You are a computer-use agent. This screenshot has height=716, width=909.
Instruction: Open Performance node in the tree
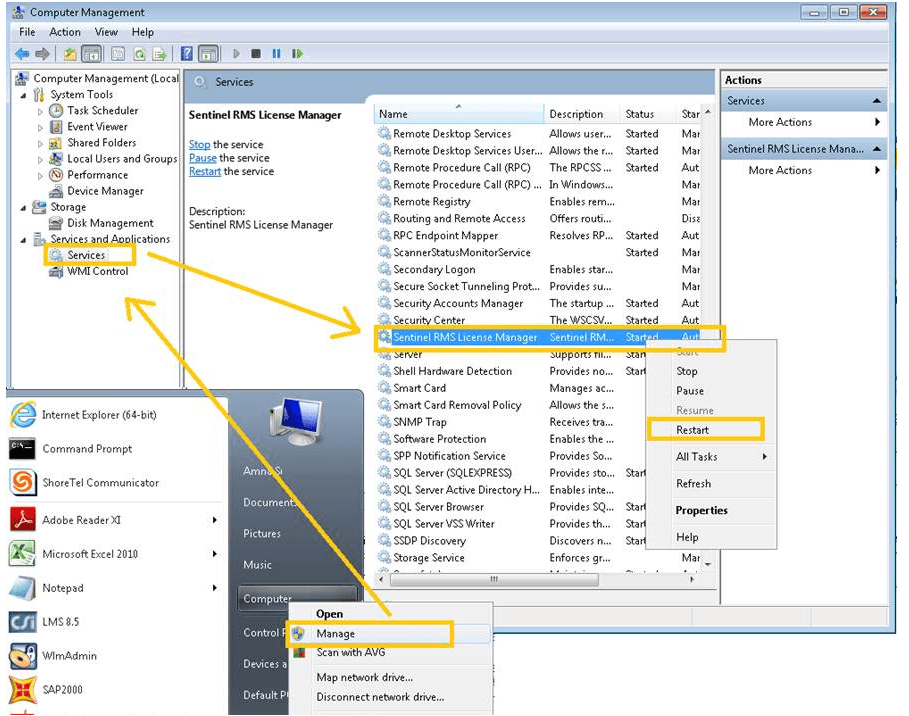(97, 175)
